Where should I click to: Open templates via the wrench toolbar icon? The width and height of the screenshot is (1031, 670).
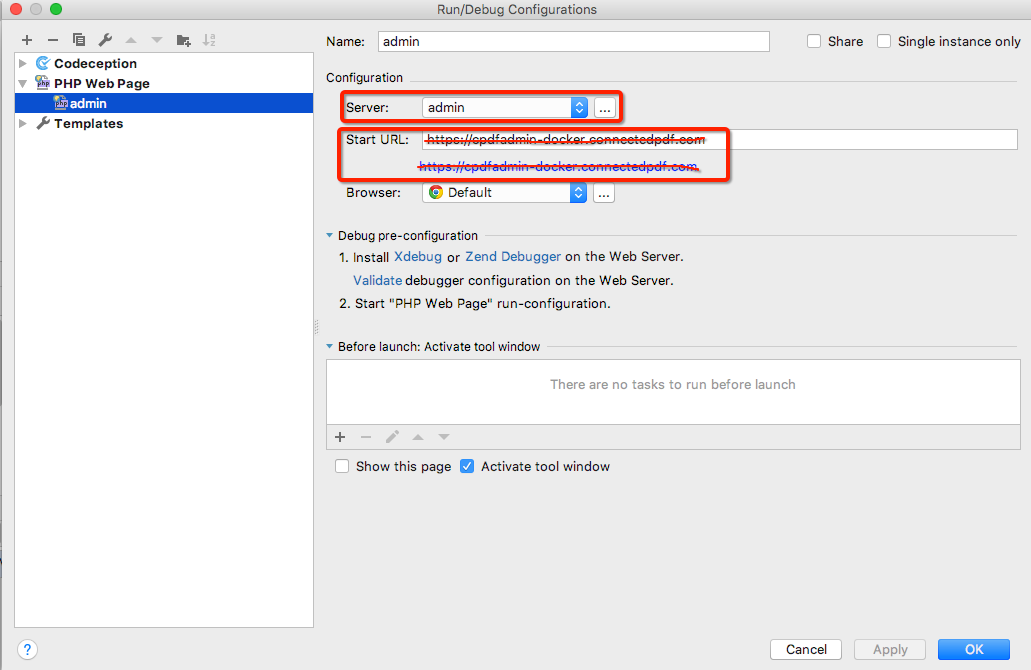tap(105, 40)
